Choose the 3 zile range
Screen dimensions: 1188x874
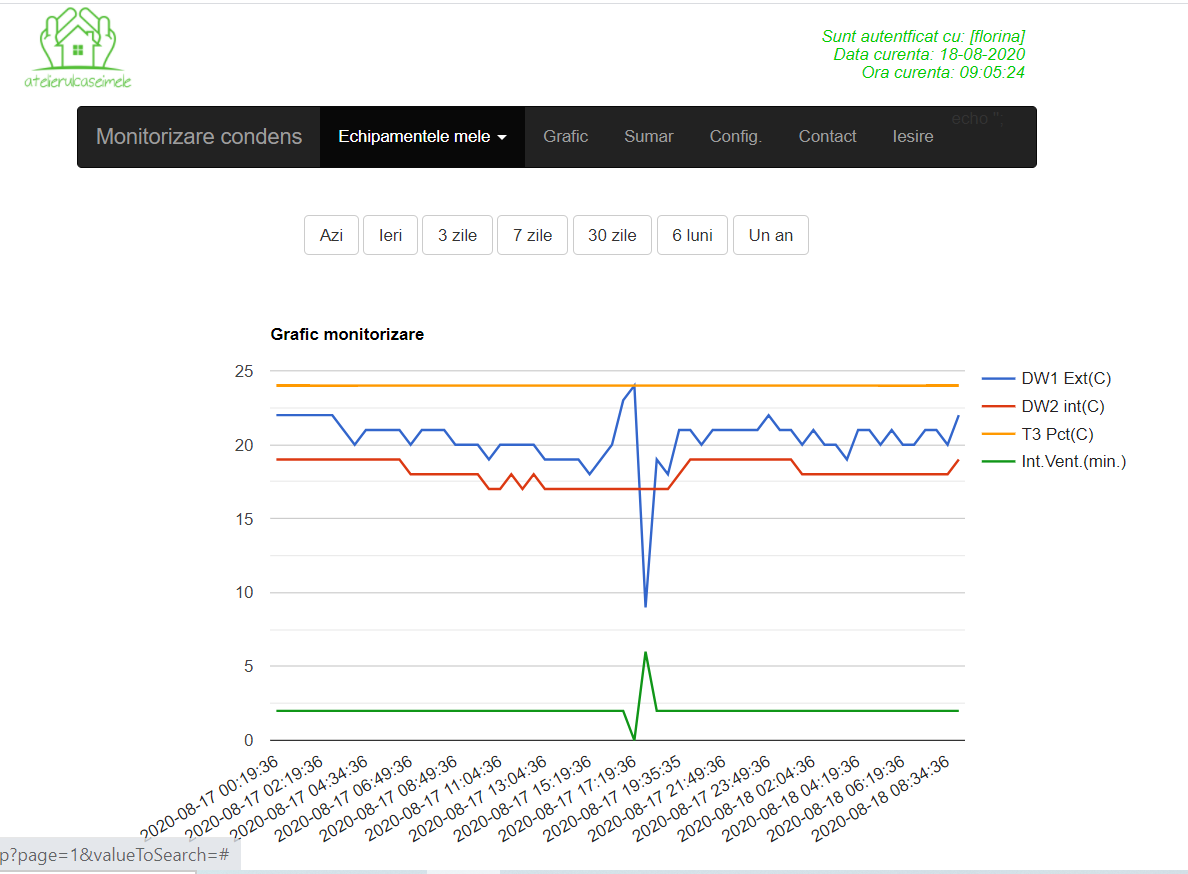(x=457, y=235)
